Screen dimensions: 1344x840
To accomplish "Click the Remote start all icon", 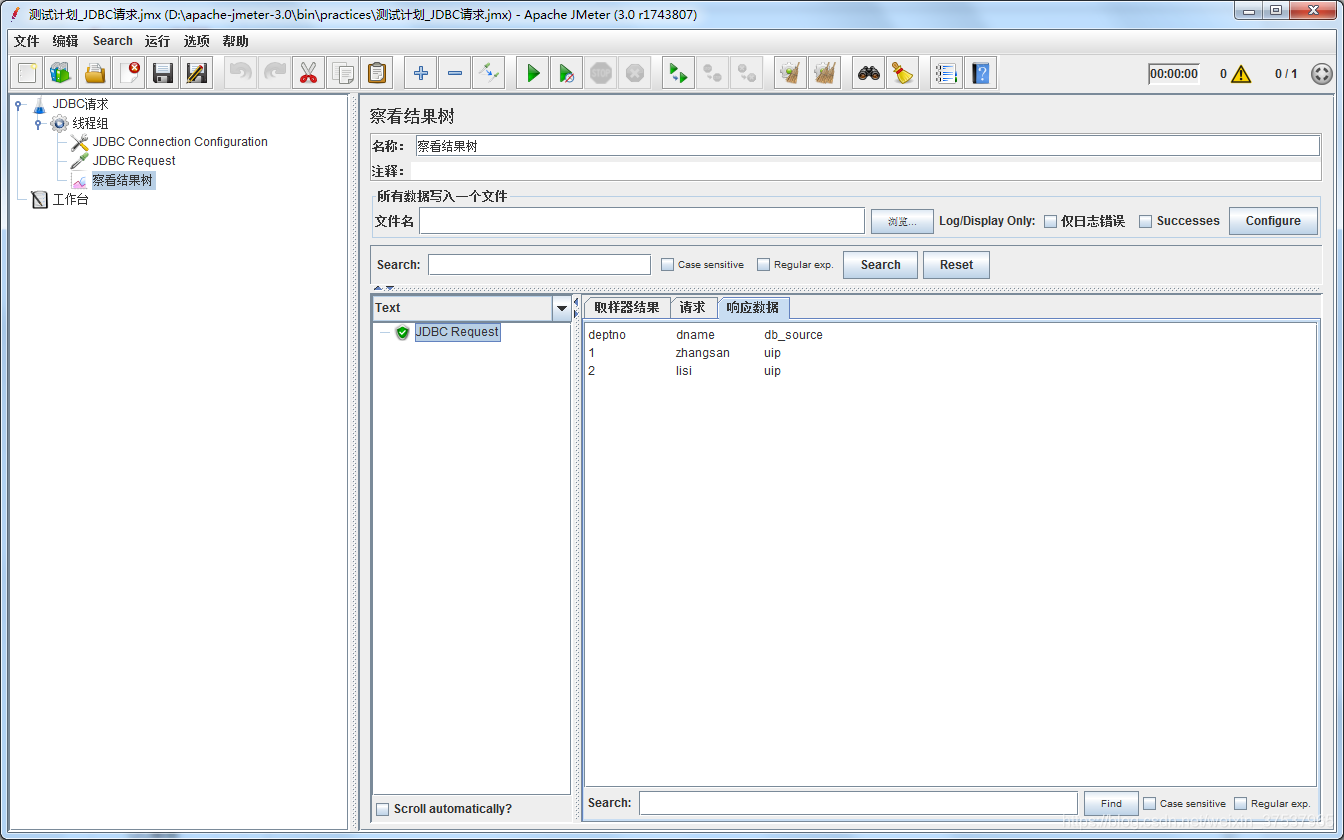I will click(679, 73).
